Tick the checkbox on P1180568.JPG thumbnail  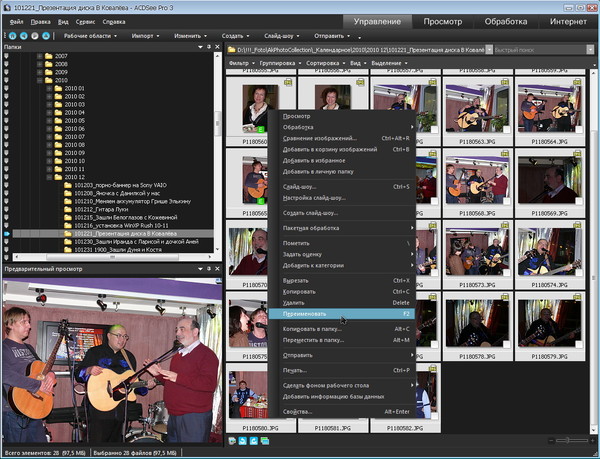(507, 201)
